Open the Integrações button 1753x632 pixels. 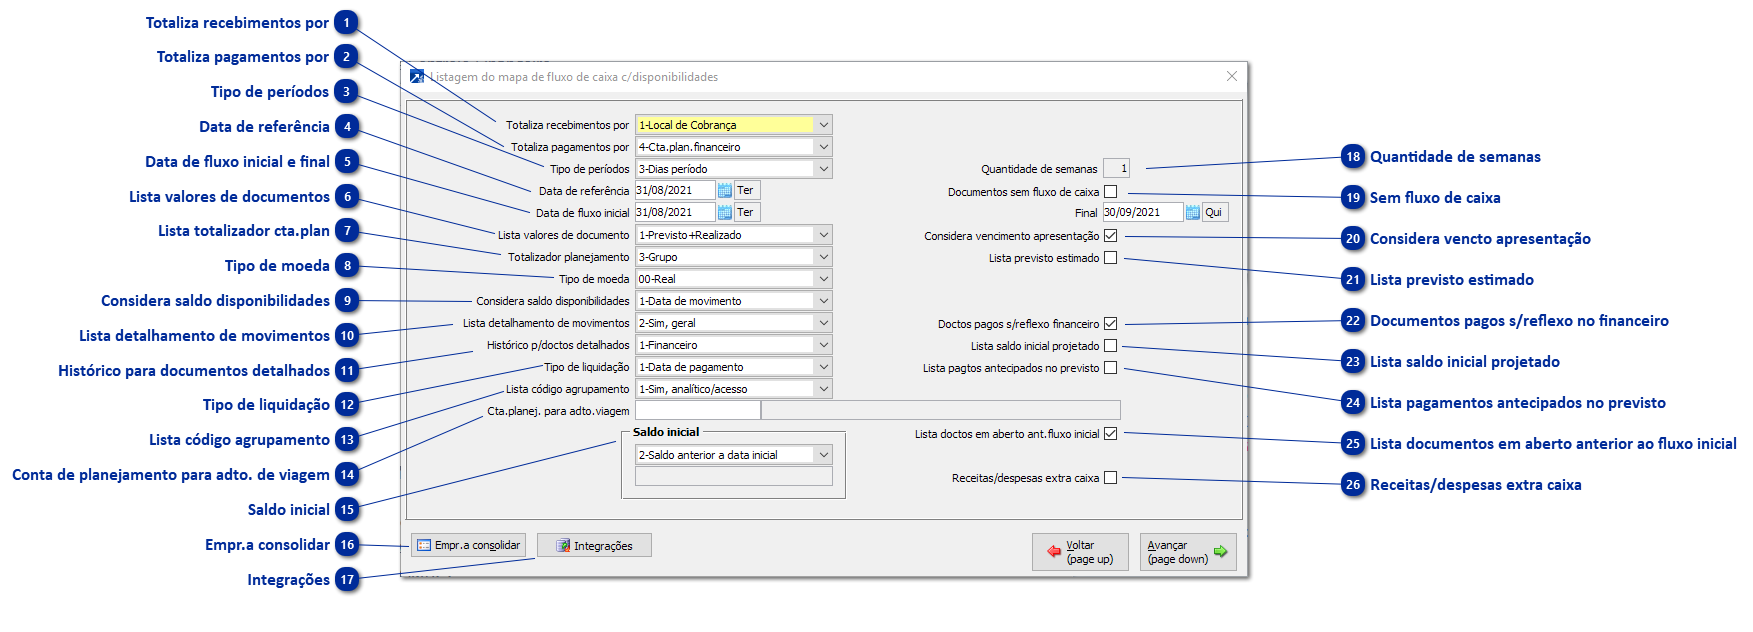(594, 545)
